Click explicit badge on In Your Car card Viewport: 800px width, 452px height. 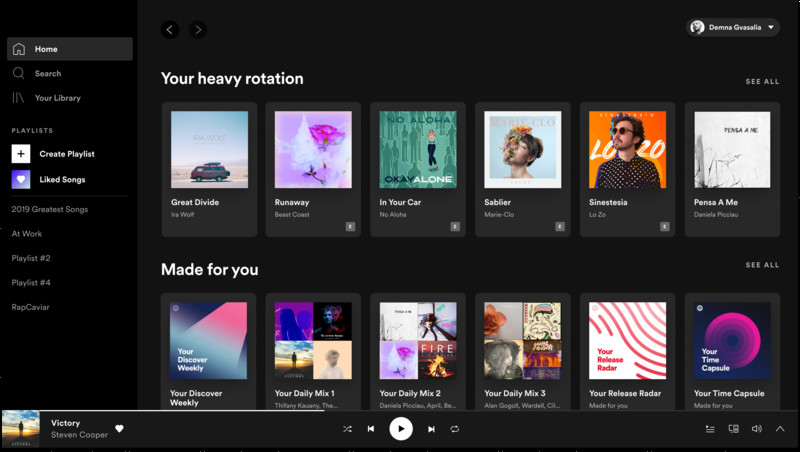455,227
